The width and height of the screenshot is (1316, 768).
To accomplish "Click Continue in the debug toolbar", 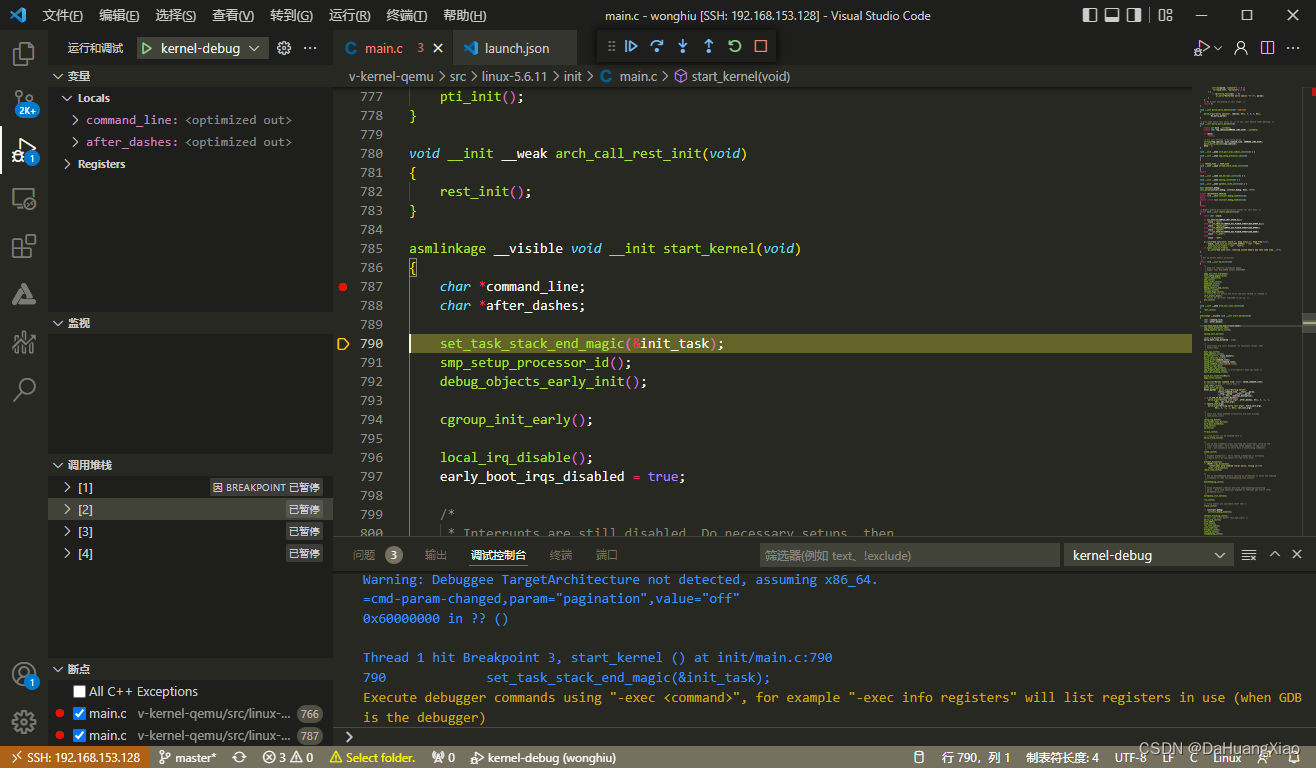I will pyautogui.click(x=631, y=46).
